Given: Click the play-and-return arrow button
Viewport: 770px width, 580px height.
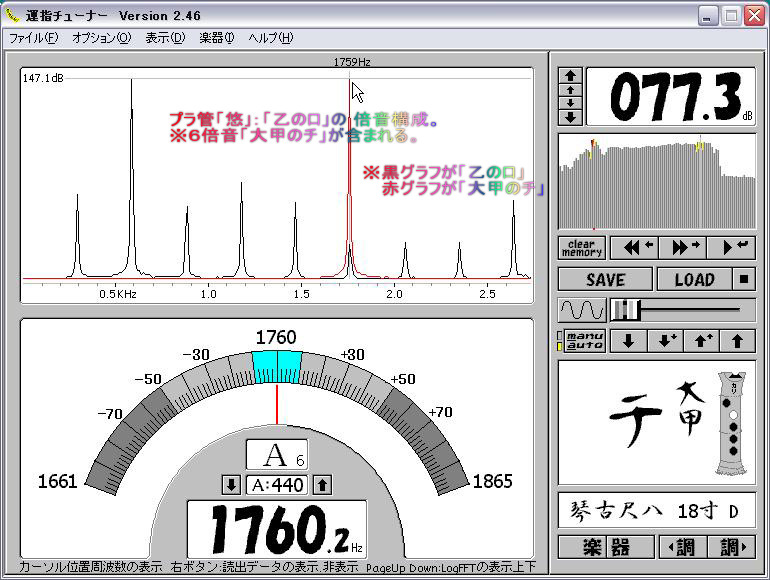Looking at the screenshot, I should [731, 248].
